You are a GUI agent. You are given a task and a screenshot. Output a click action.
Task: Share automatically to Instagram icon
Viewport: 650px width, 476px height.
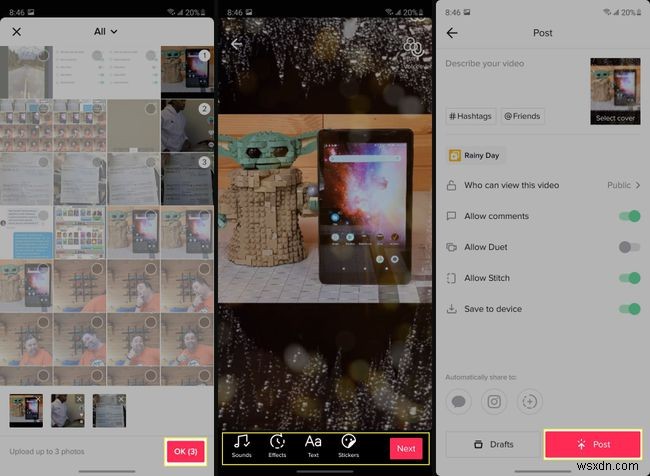click(x=494, y=401)
